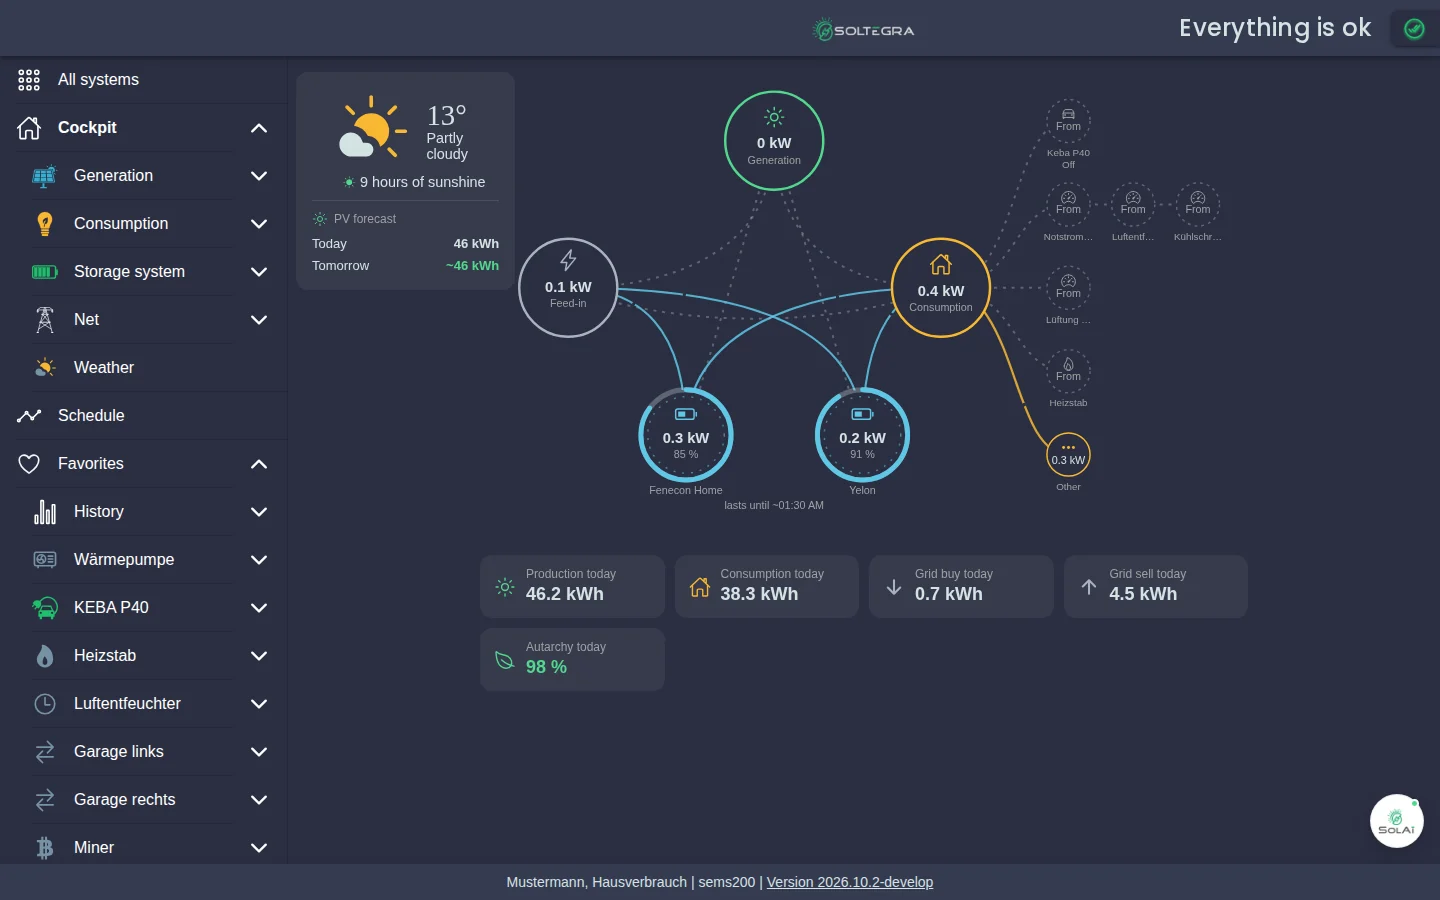Expand the Generation submenu chevron
Screen dimensions: 1440x900
click(x=259, y=176)
